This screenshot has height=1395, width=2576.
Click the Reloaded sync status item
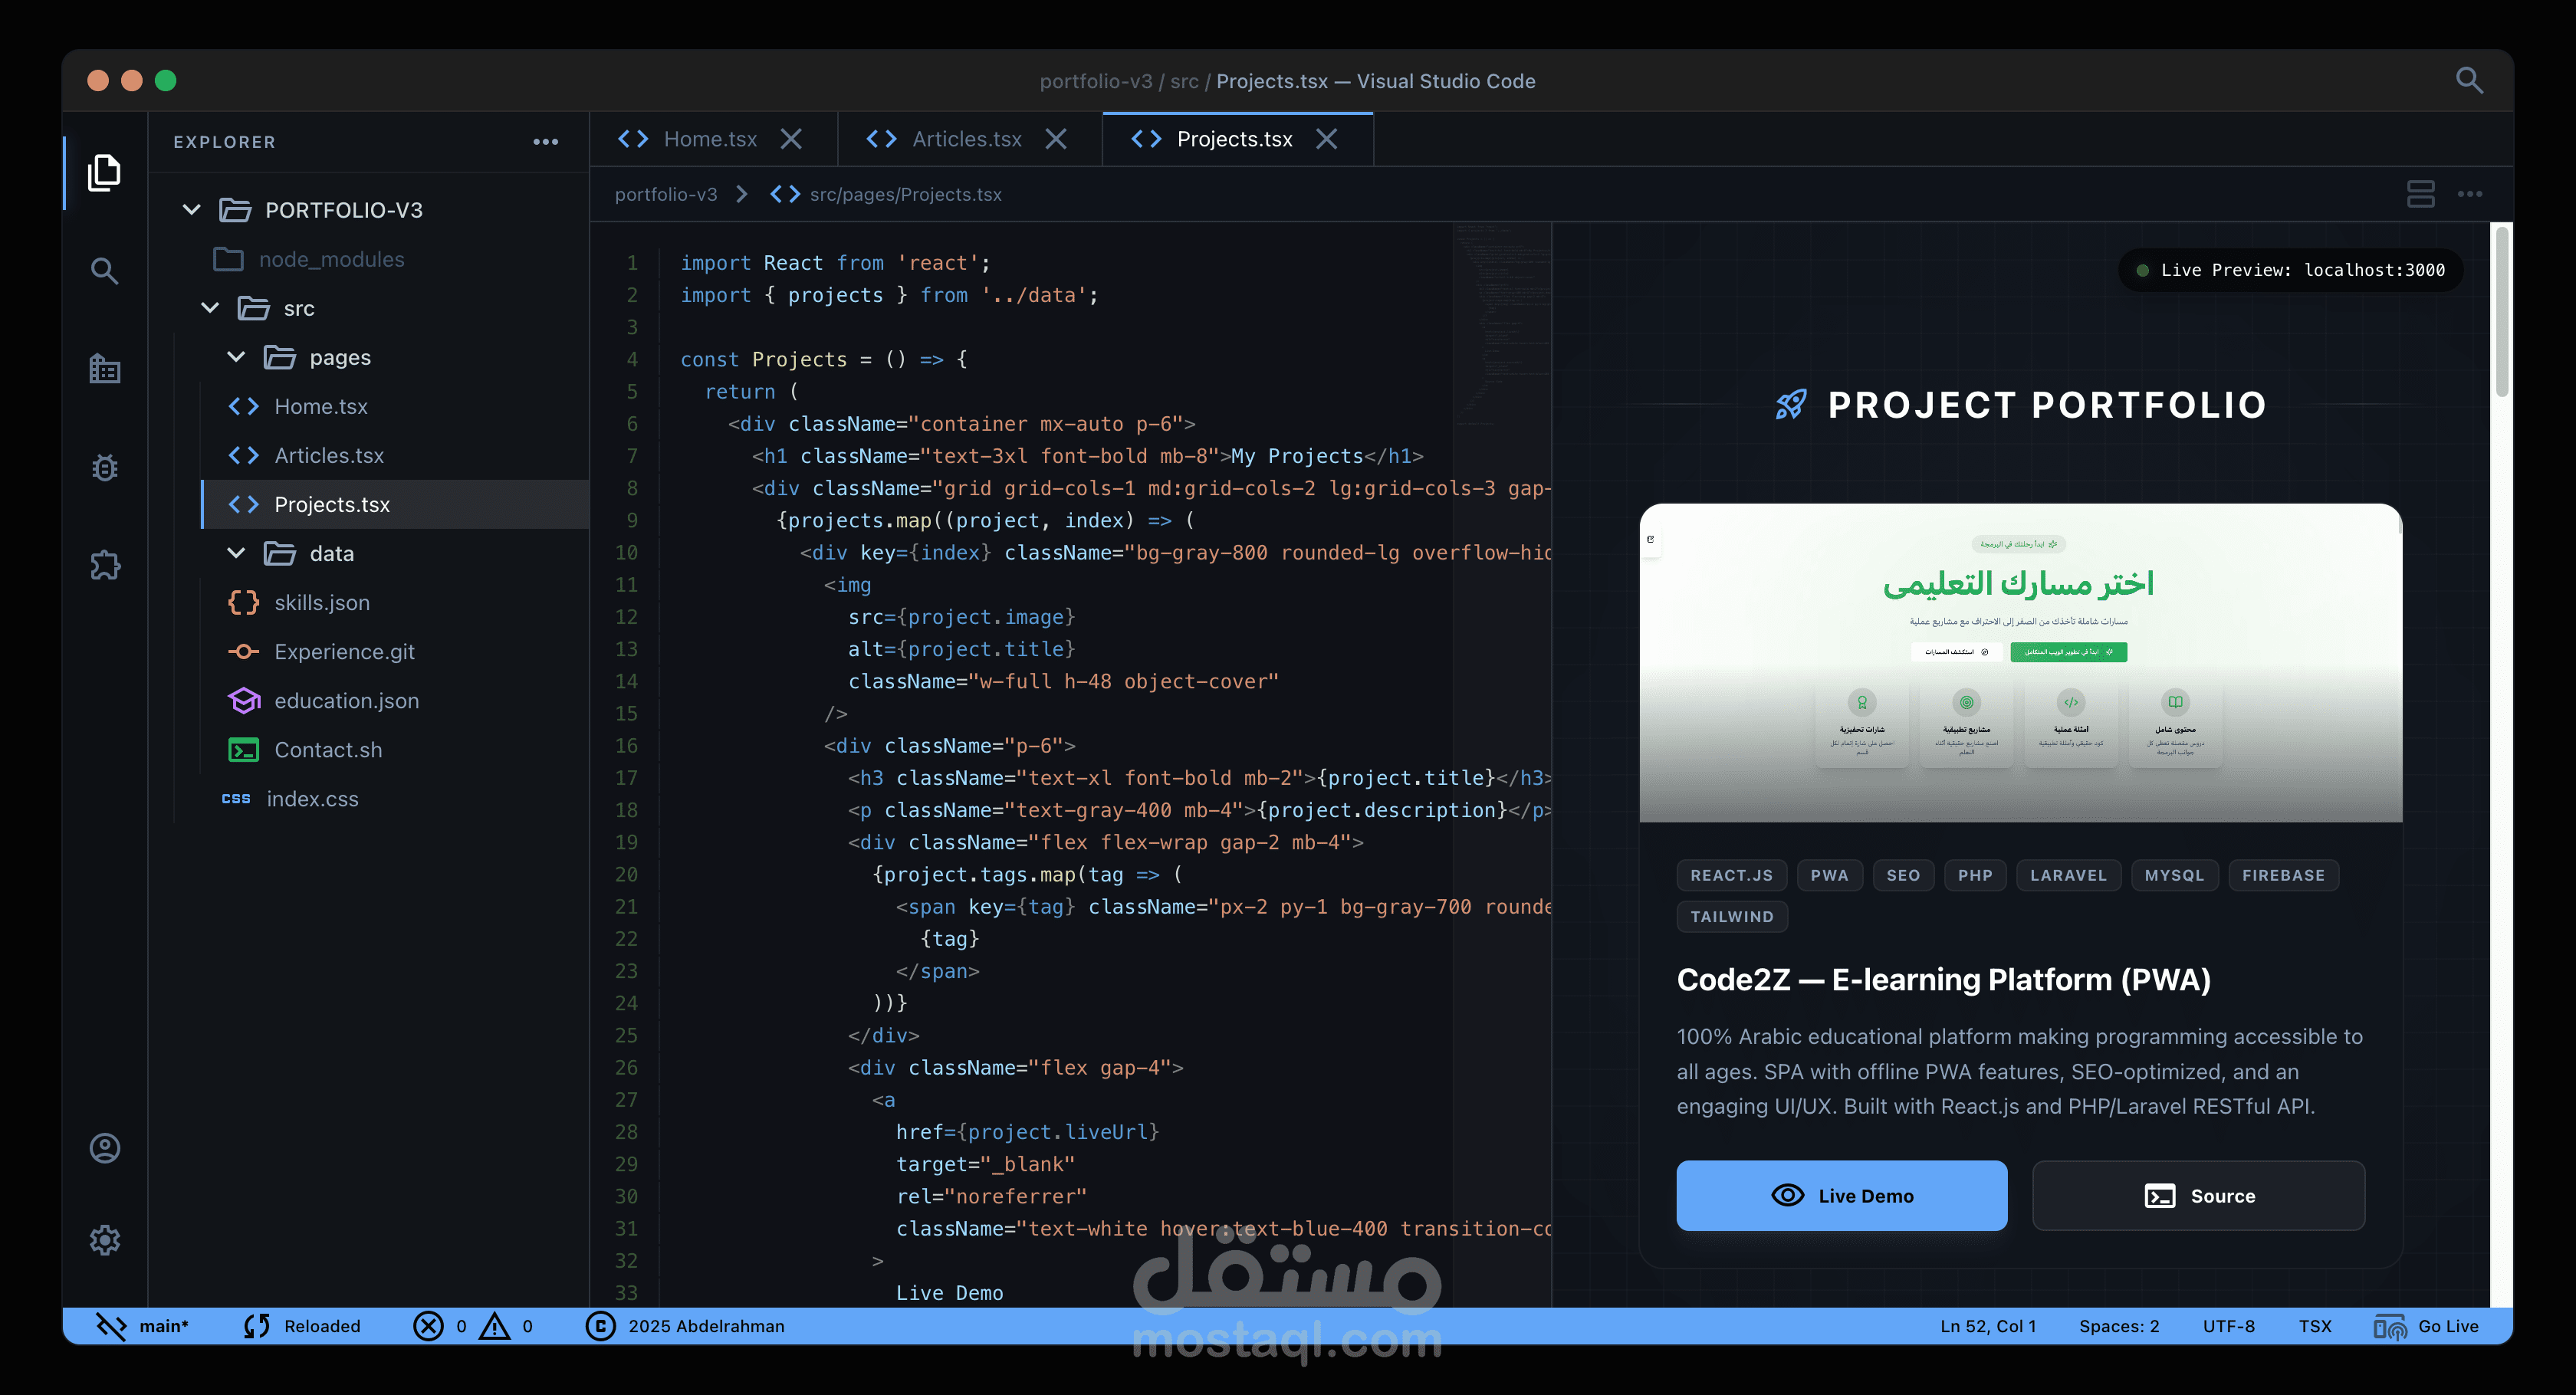302,1326
